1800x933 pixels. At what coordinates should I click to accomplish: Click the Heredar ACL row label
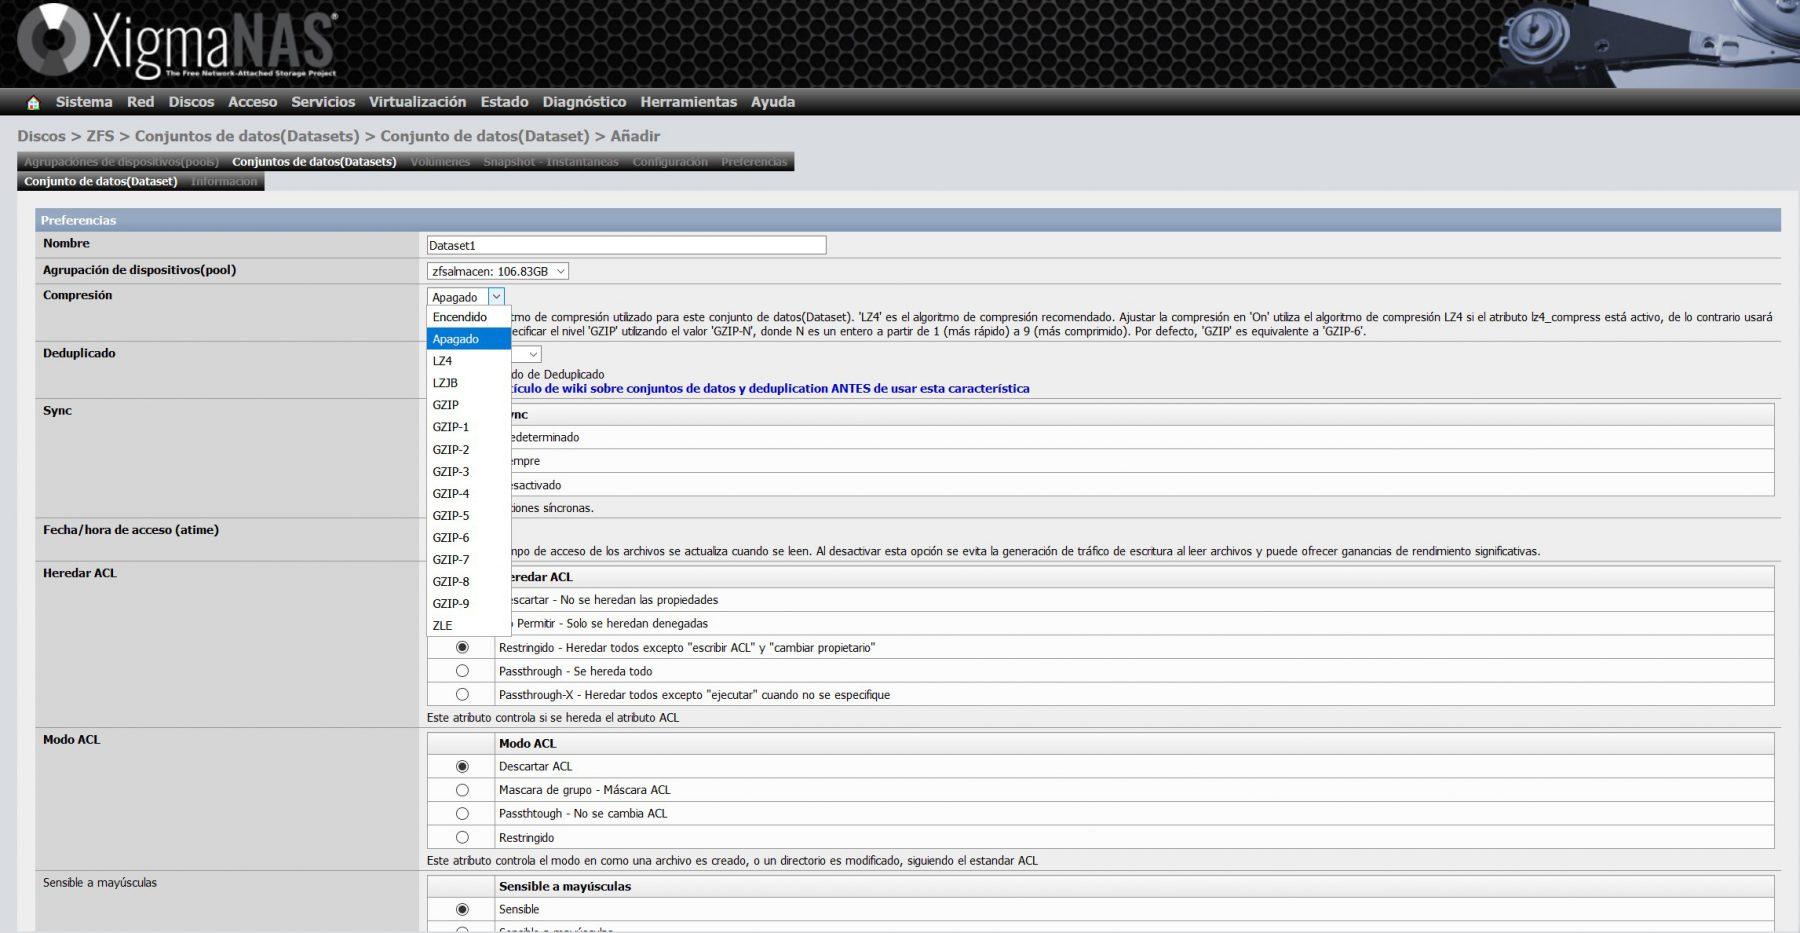coord(80,573)
